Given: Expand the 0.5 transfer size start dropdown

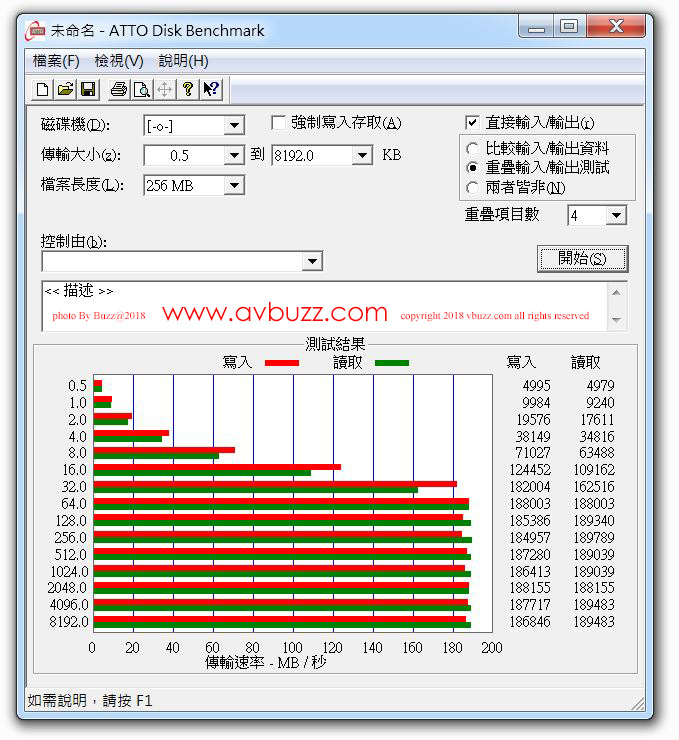Looking at the screenshot, I should [x=234, y=155].
